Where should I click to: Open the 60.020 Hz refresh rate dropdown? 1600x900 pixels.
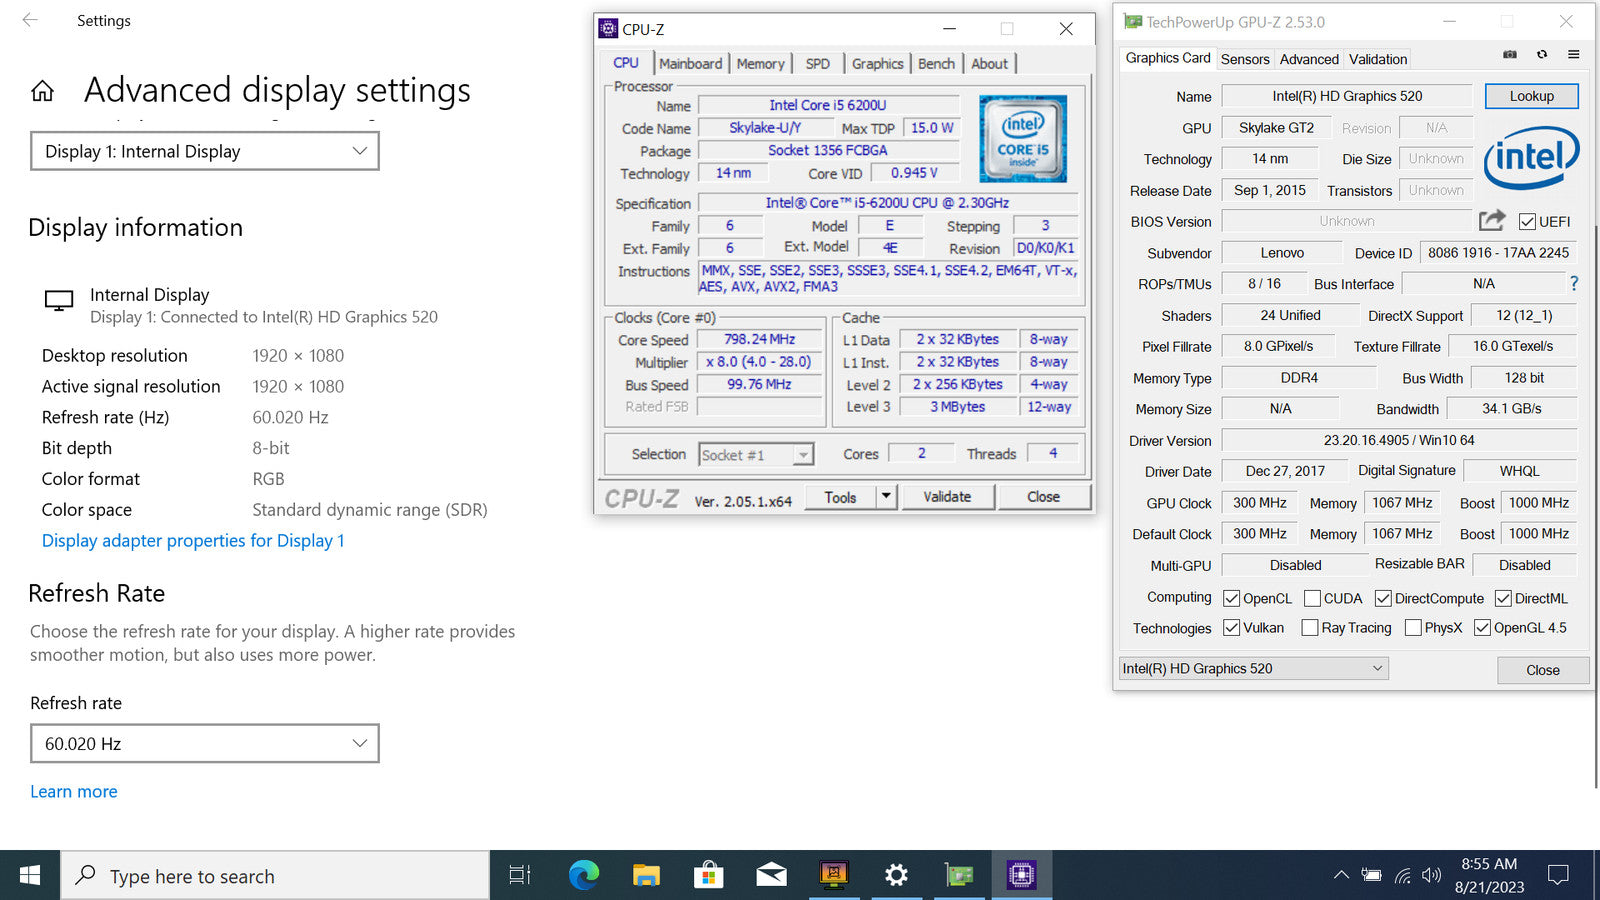click(x=205, y=743)
